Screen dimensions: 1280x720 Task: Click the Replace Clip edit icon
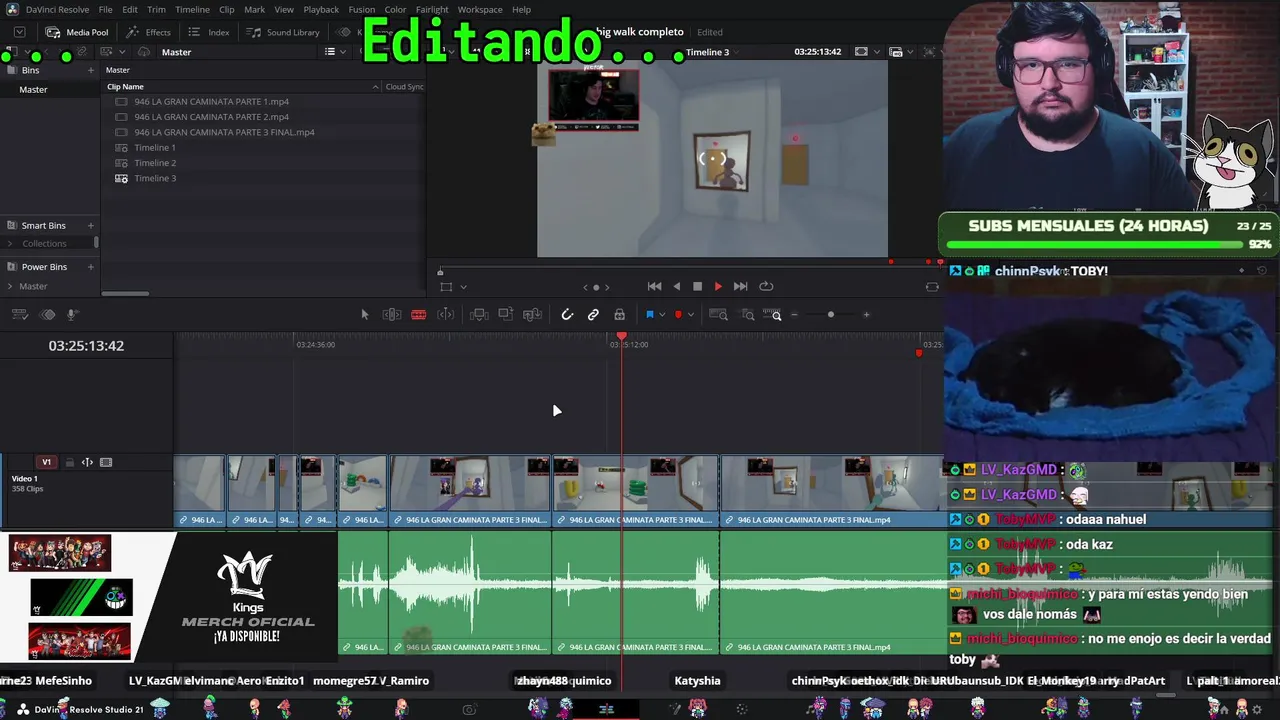click(533, 315)
